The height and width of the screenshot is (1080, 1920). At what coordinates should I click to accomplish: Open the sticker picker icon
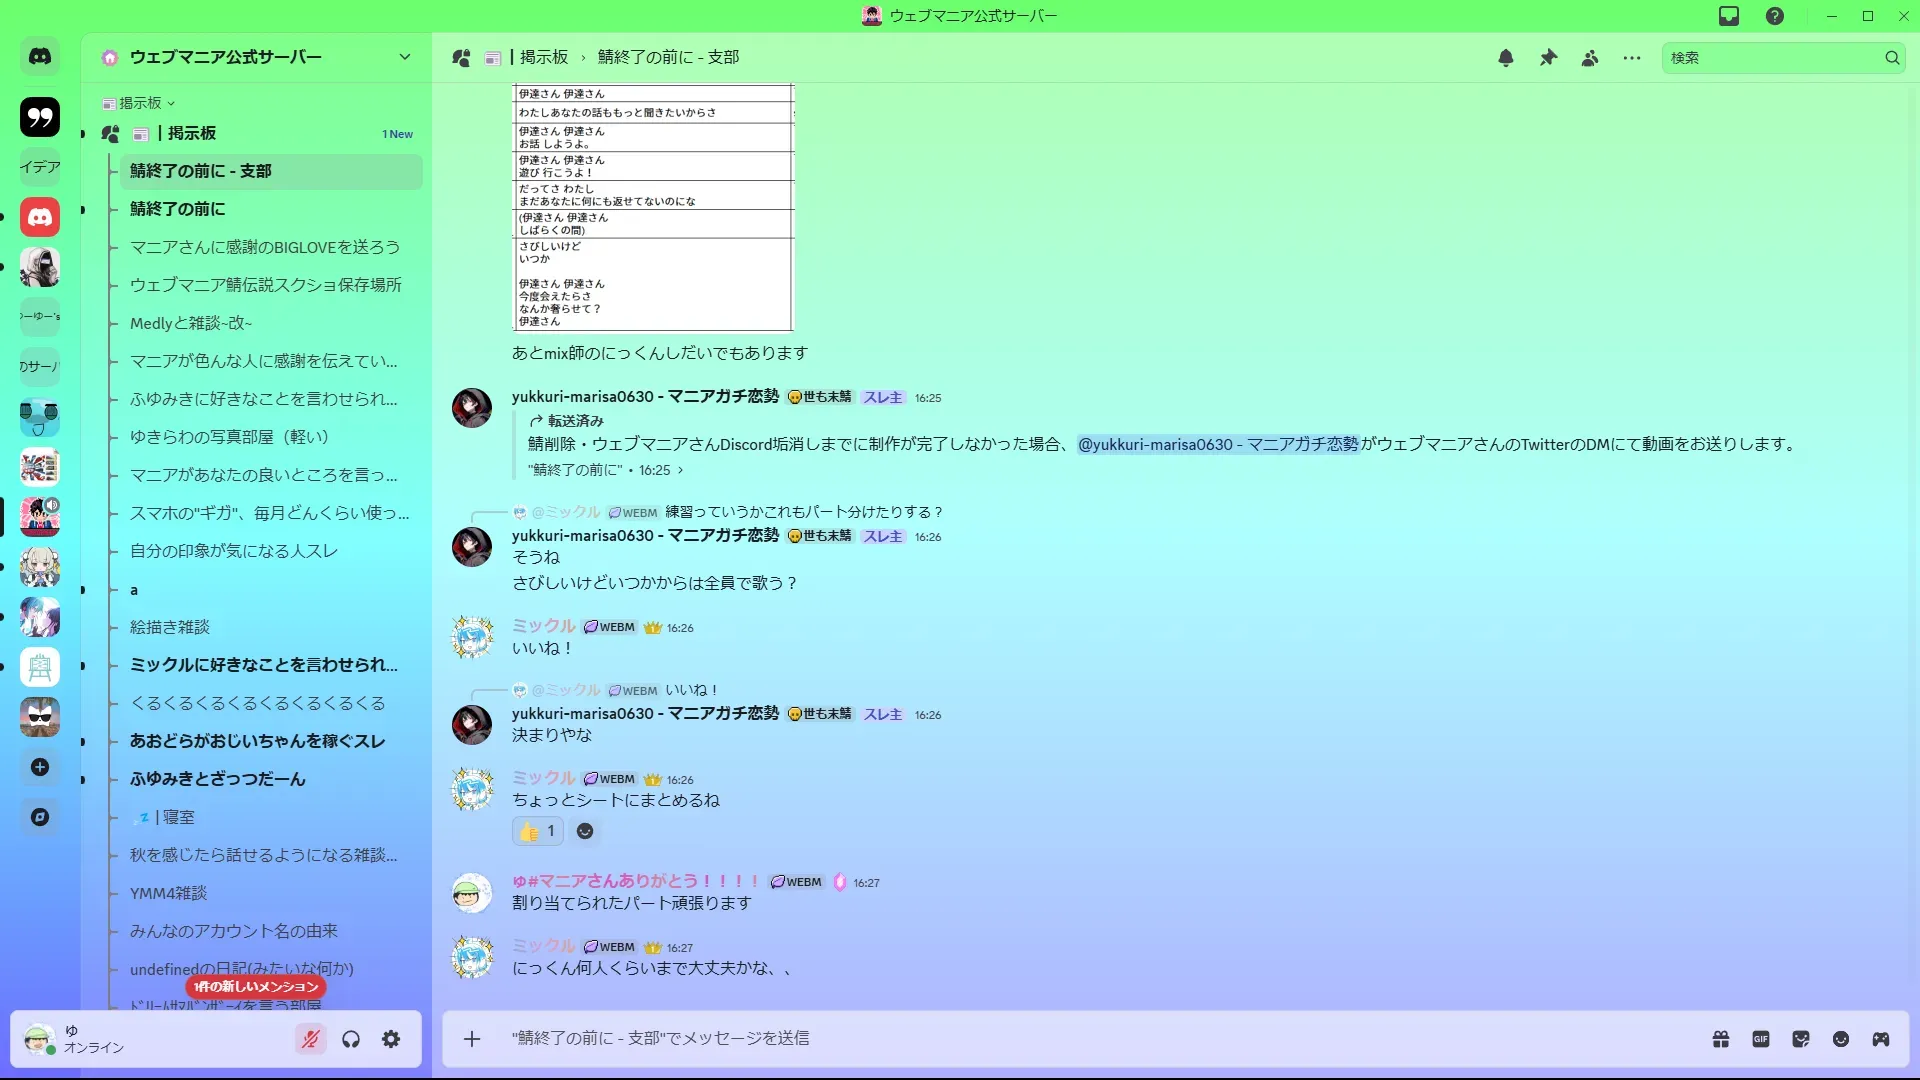point(1801,1039)
